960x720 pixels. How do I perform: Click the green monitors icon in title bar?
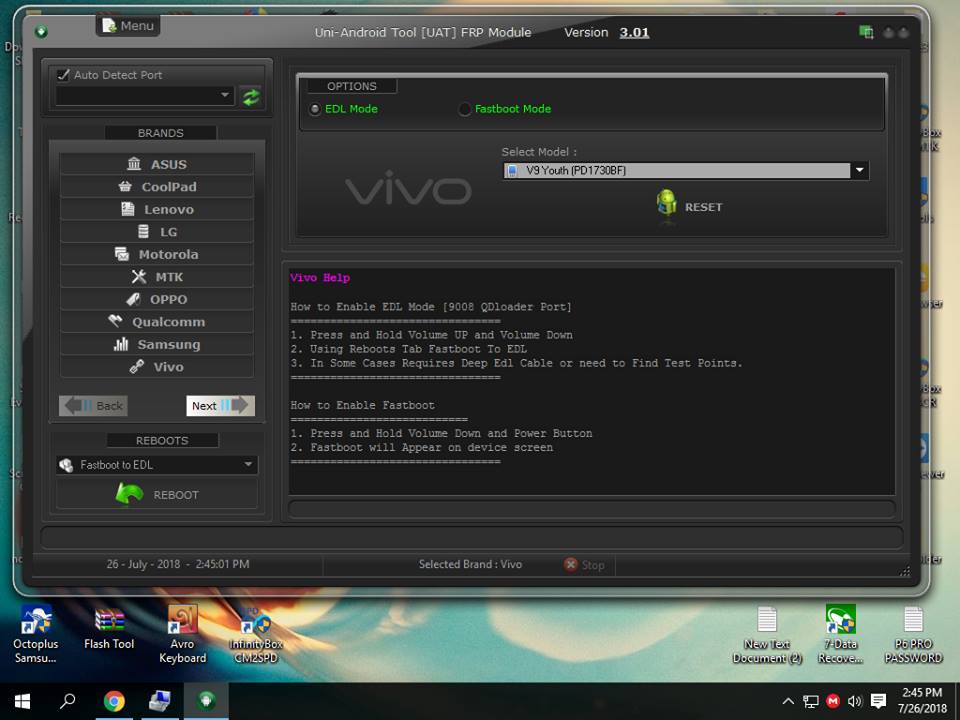866,32
